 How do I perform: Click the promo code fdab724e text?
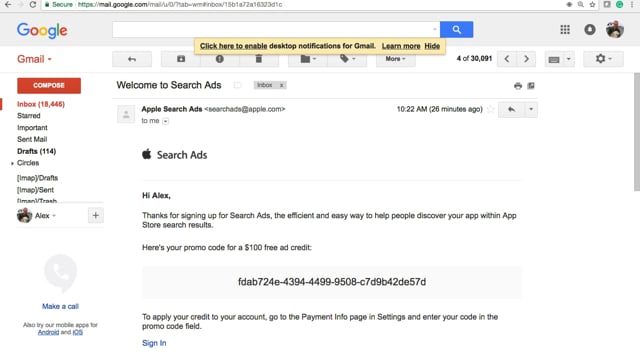point(332,282)
